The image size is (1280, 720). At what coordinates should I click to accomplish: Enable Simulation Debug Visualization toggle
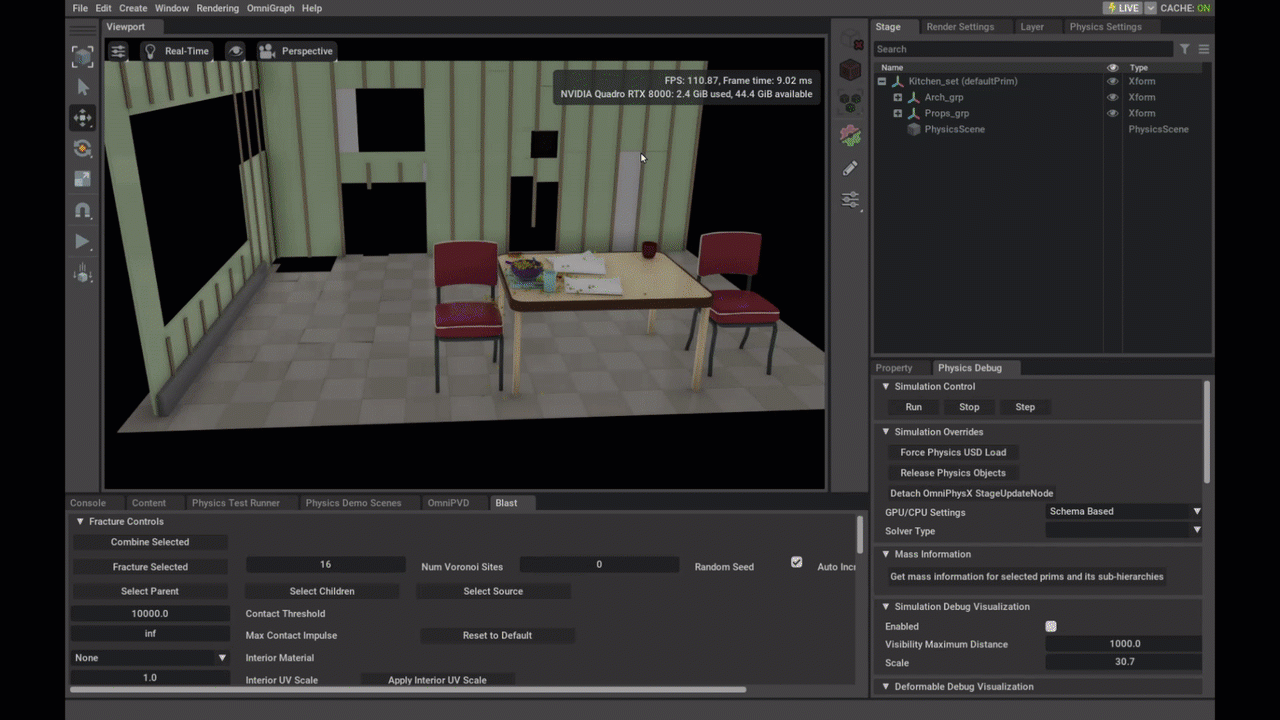click(1050, 625)
